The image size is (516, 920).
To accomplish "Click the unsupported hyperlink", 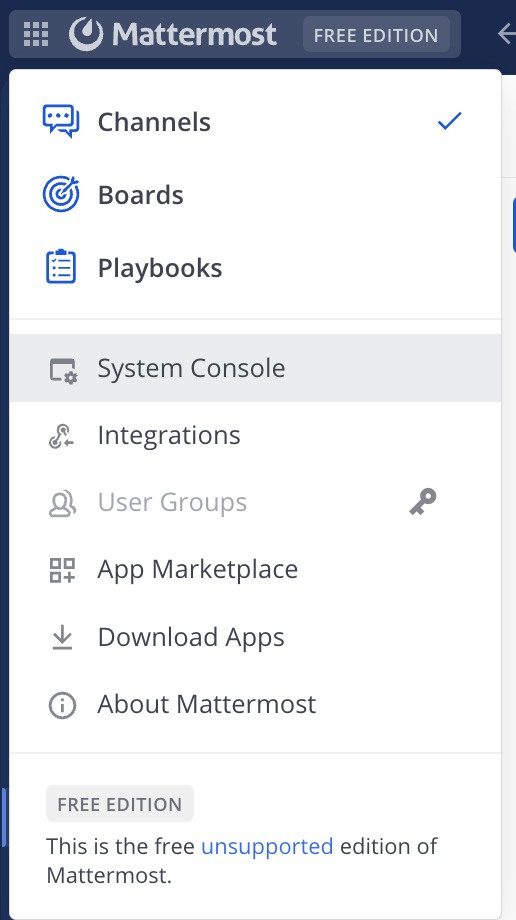I will (x=267, y=846).
